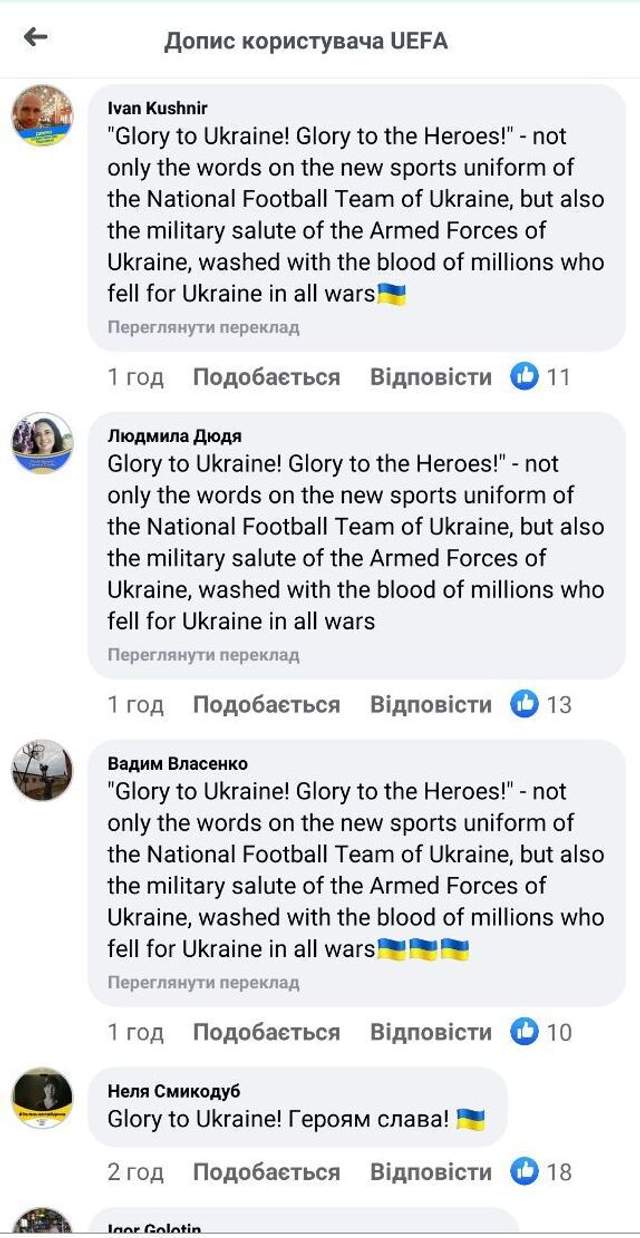Open Ivan Kushnir's profile picture
This screenshot has height=1238, width=640.
coord(42,116)
